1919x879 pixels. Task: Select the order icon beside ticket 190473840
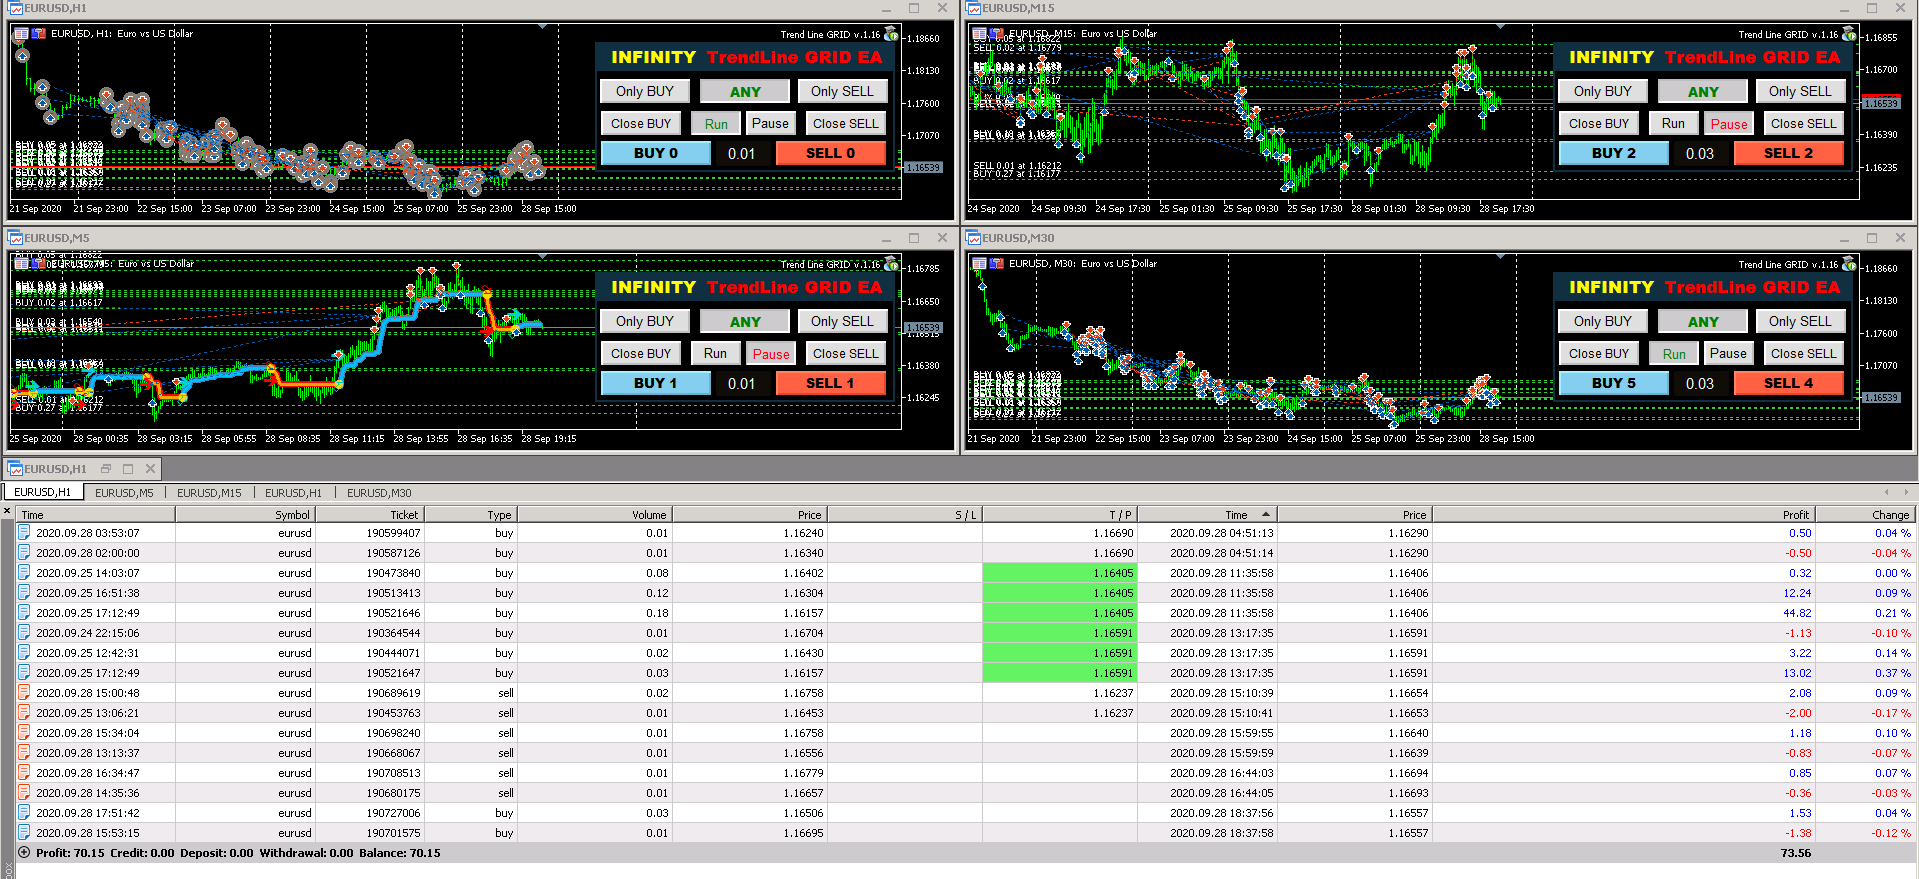24,573
